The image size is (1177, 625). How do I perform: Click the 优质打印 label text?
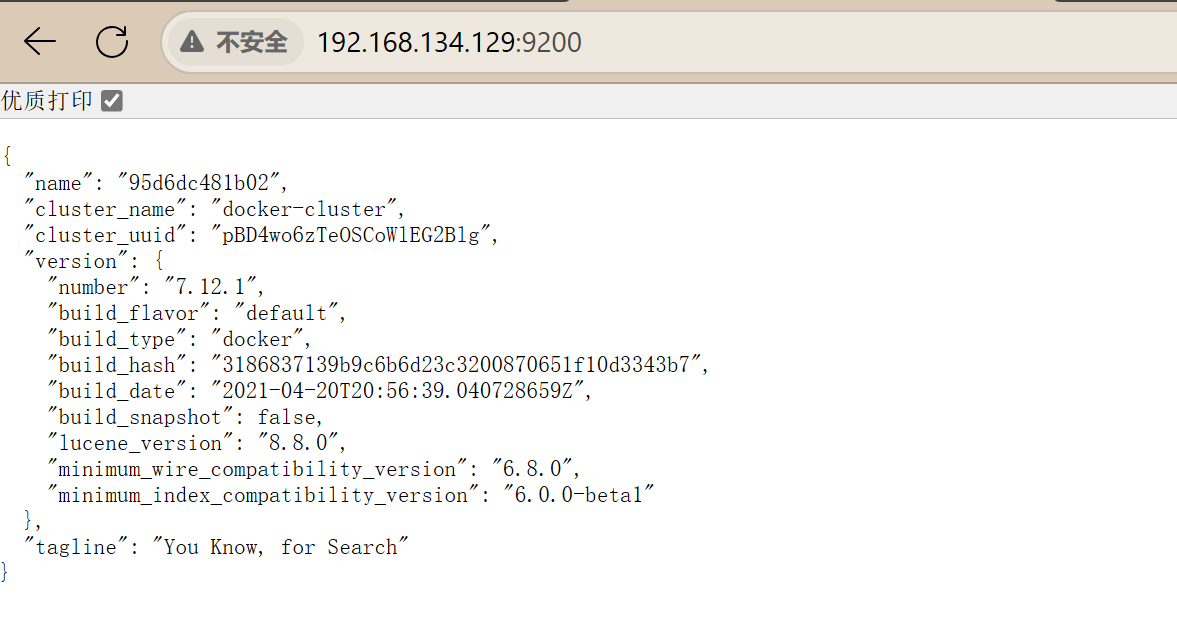[47, 101]
